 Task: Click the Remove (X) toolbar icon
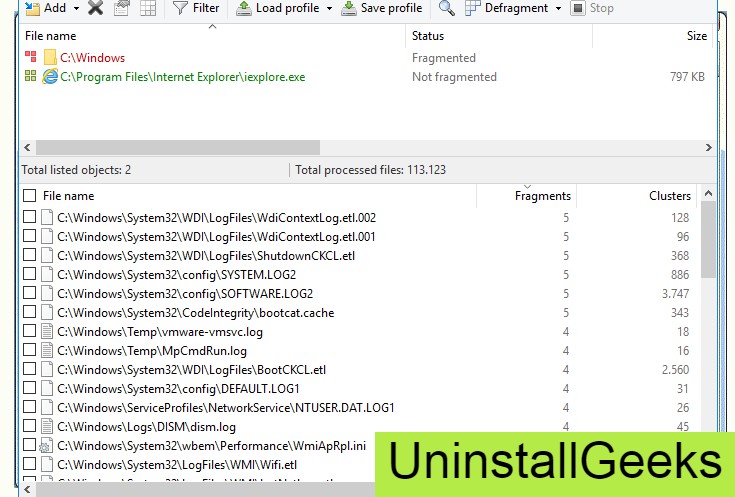tap(96, 8)
